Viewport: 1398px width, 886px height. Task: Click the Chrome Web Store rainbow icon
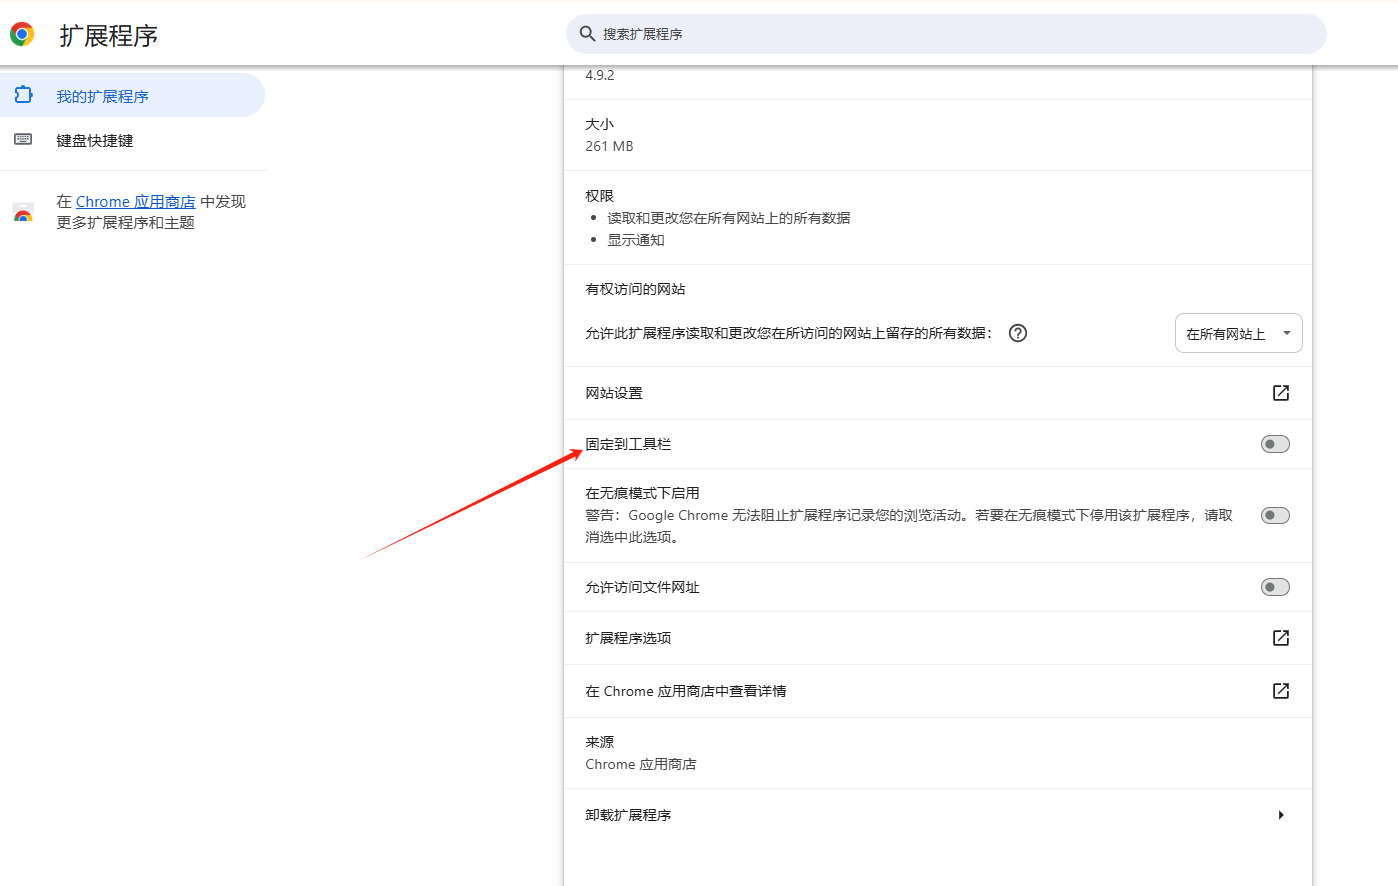(23, 212)
